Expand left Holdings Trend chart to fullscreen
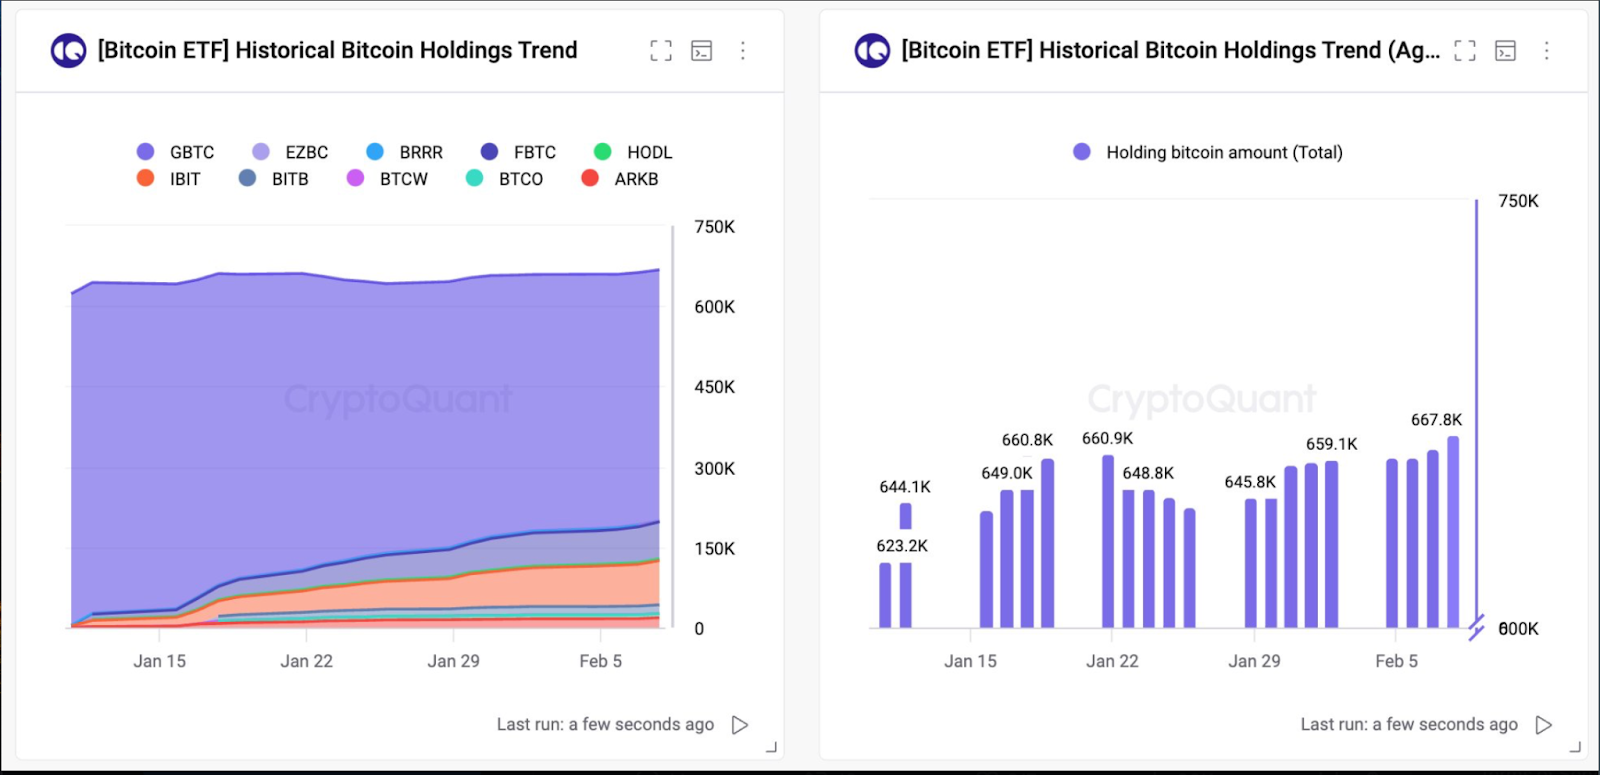1600x775 pixels. [661, 51]
